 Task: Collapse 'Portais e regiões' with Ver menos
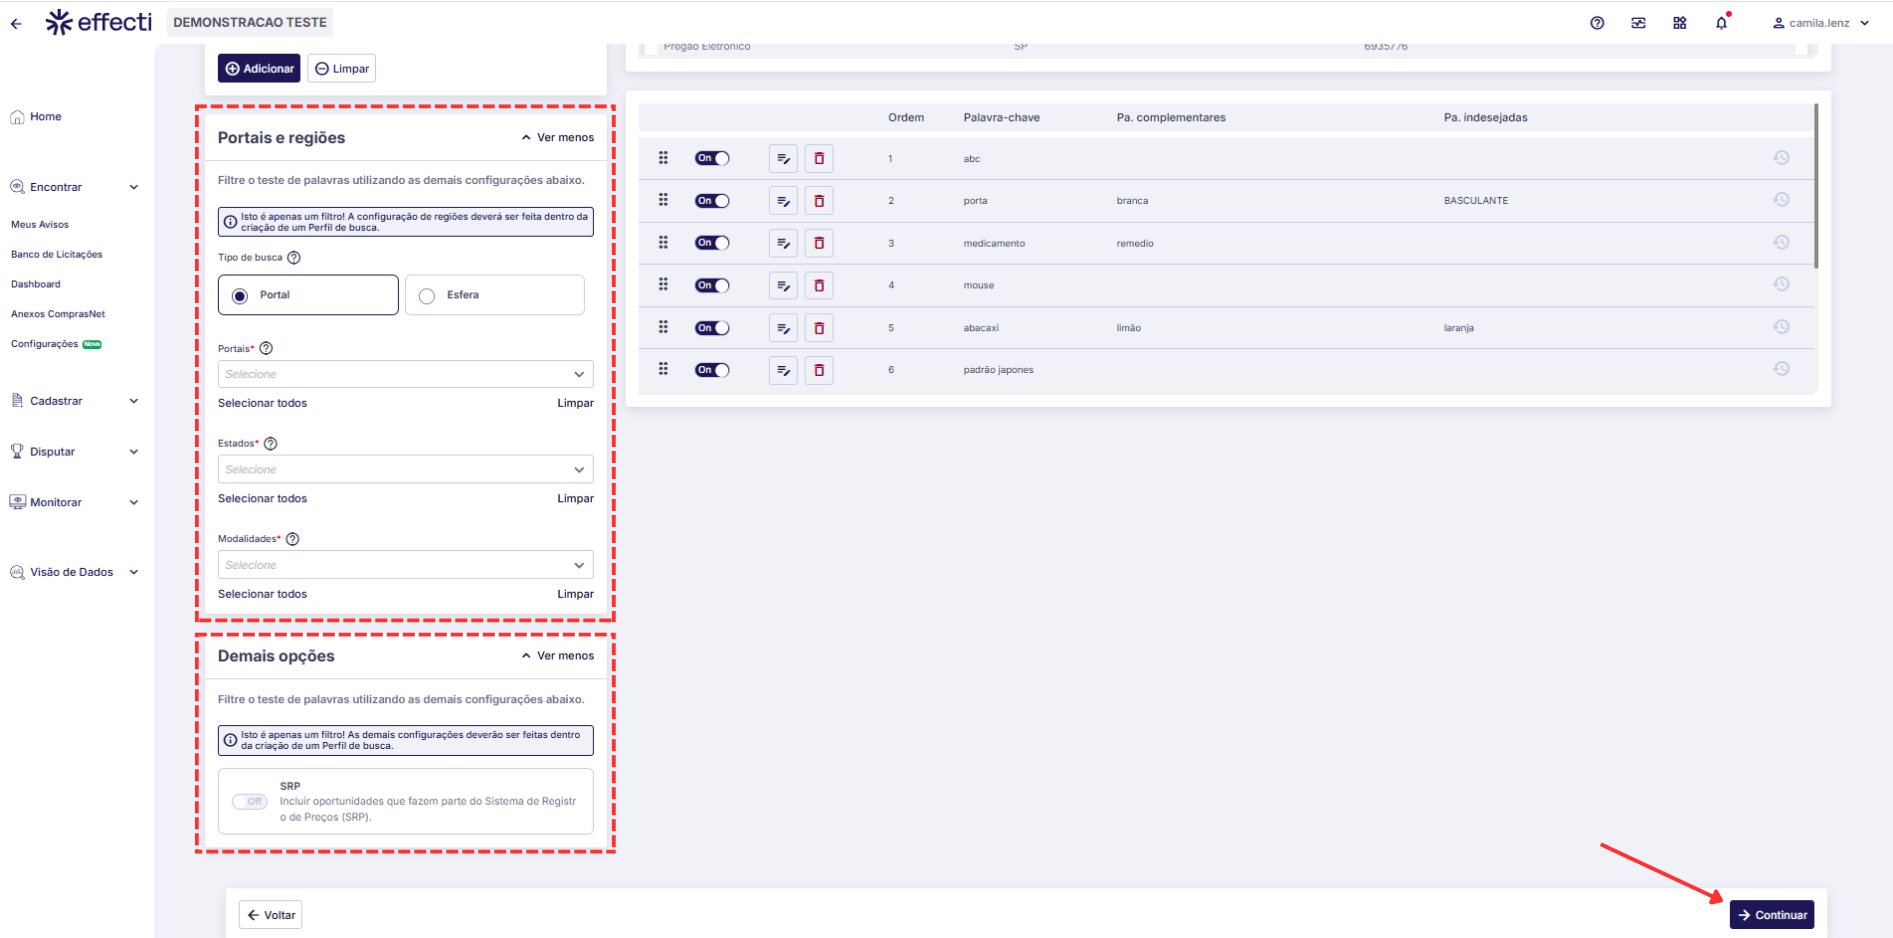point(557,138)
